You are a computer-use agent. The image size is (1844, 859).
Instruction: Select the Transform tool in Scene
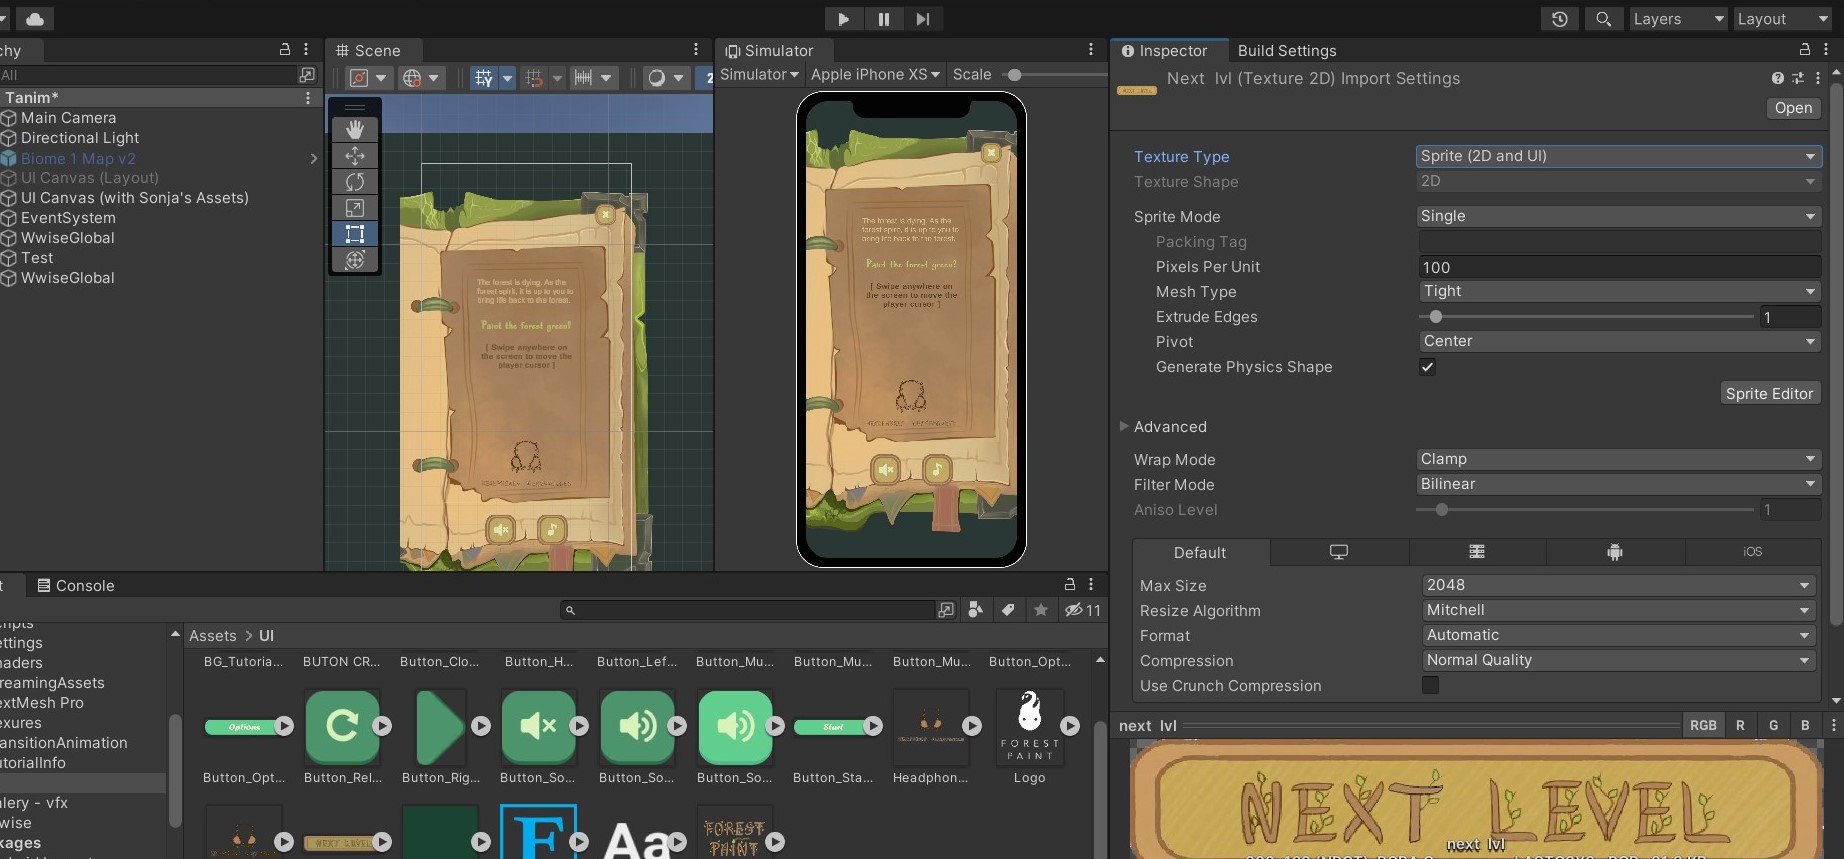tap(354, 259)
